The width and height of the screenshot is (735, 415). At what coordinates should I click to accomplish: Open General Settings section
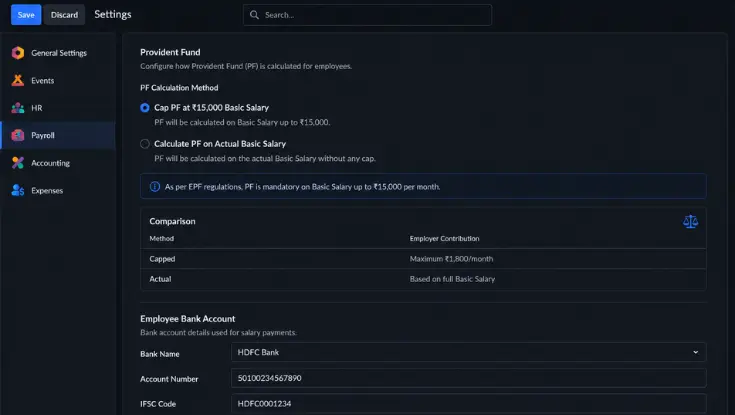[59, 53]
